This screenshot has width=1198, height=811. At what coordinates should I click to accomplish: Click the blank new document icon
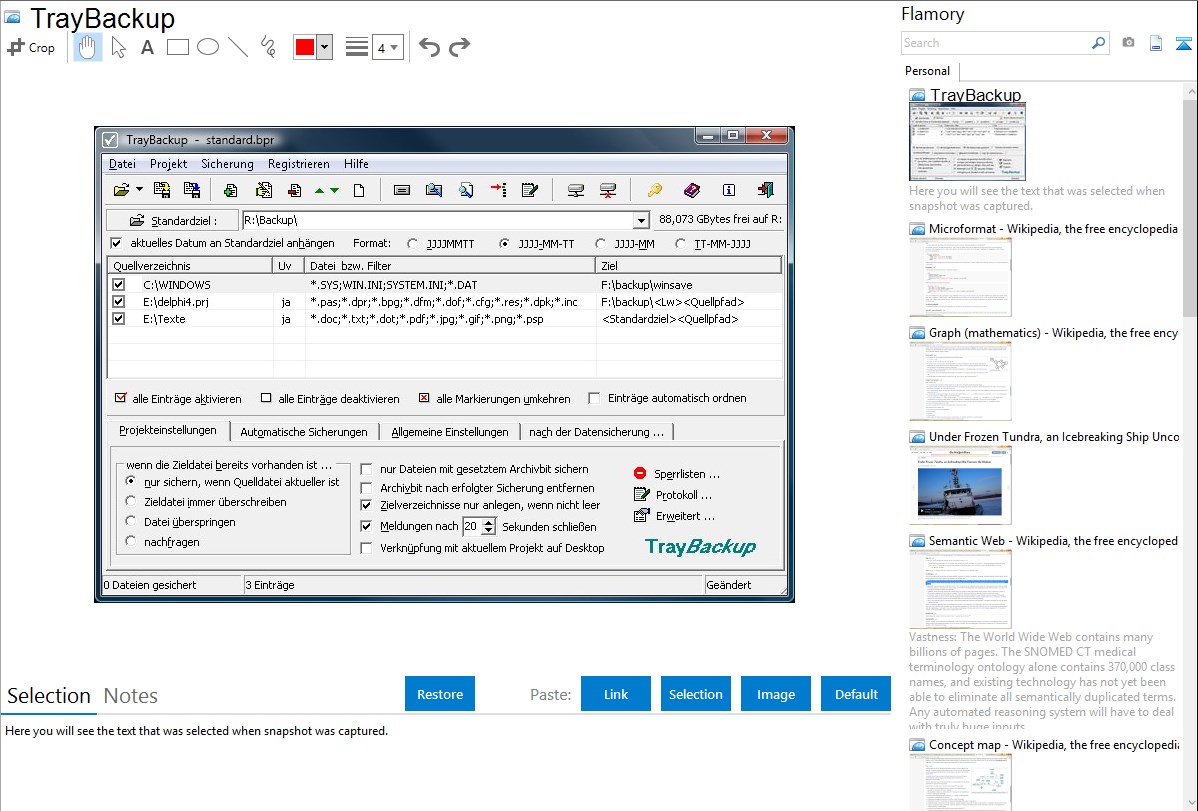pos(359,190)
